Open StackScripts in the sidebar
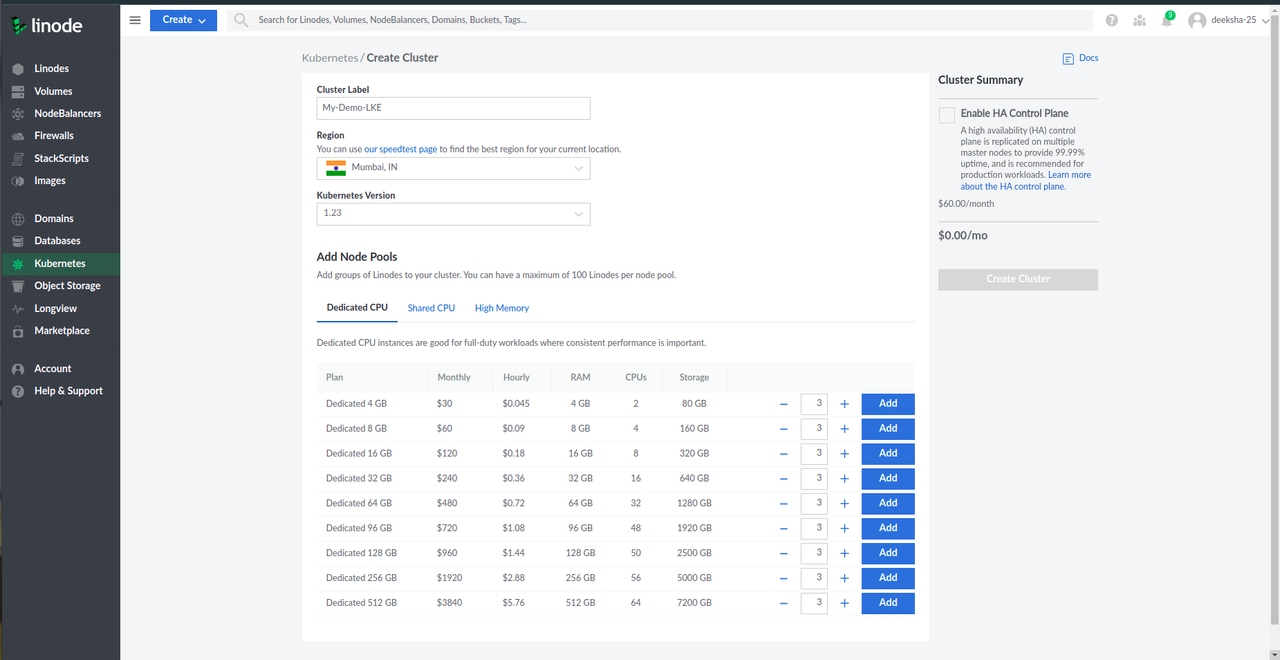Screen dimensions: 1280x660 pyautogui.click(x=60, y=159)
